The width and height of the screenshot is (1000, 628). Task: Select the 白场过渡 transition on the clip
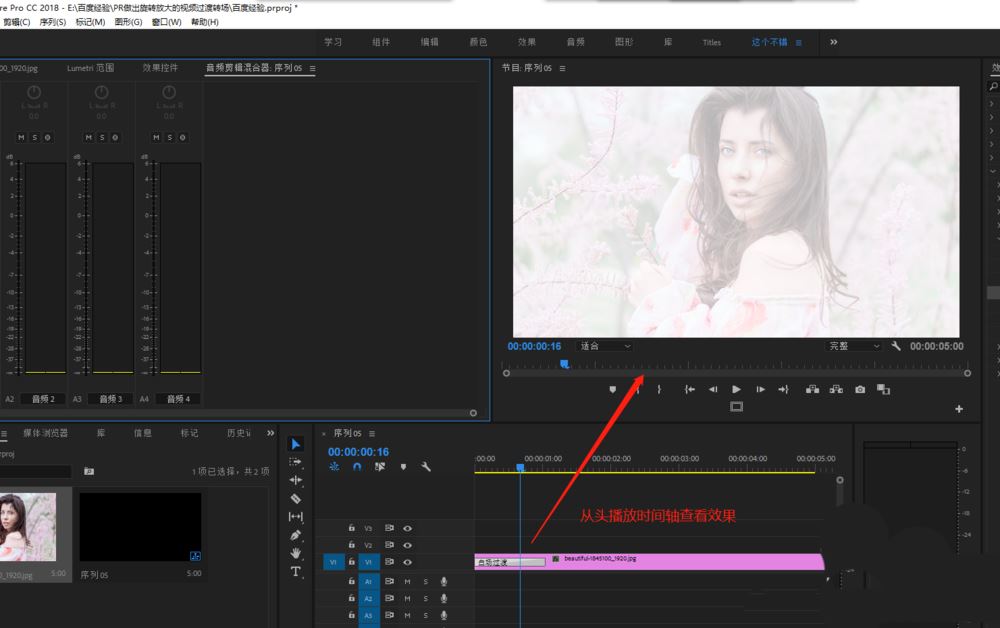coord(510,562)
